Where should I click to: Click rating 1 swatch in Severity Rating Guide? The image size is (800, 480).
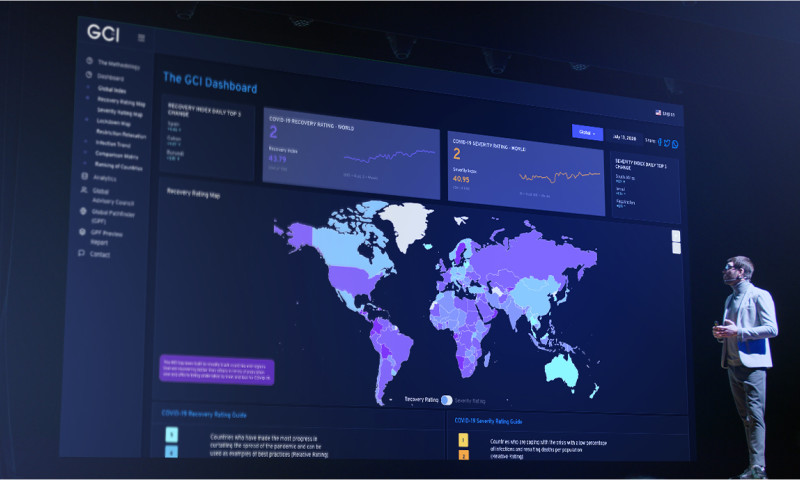click(464, 440)
